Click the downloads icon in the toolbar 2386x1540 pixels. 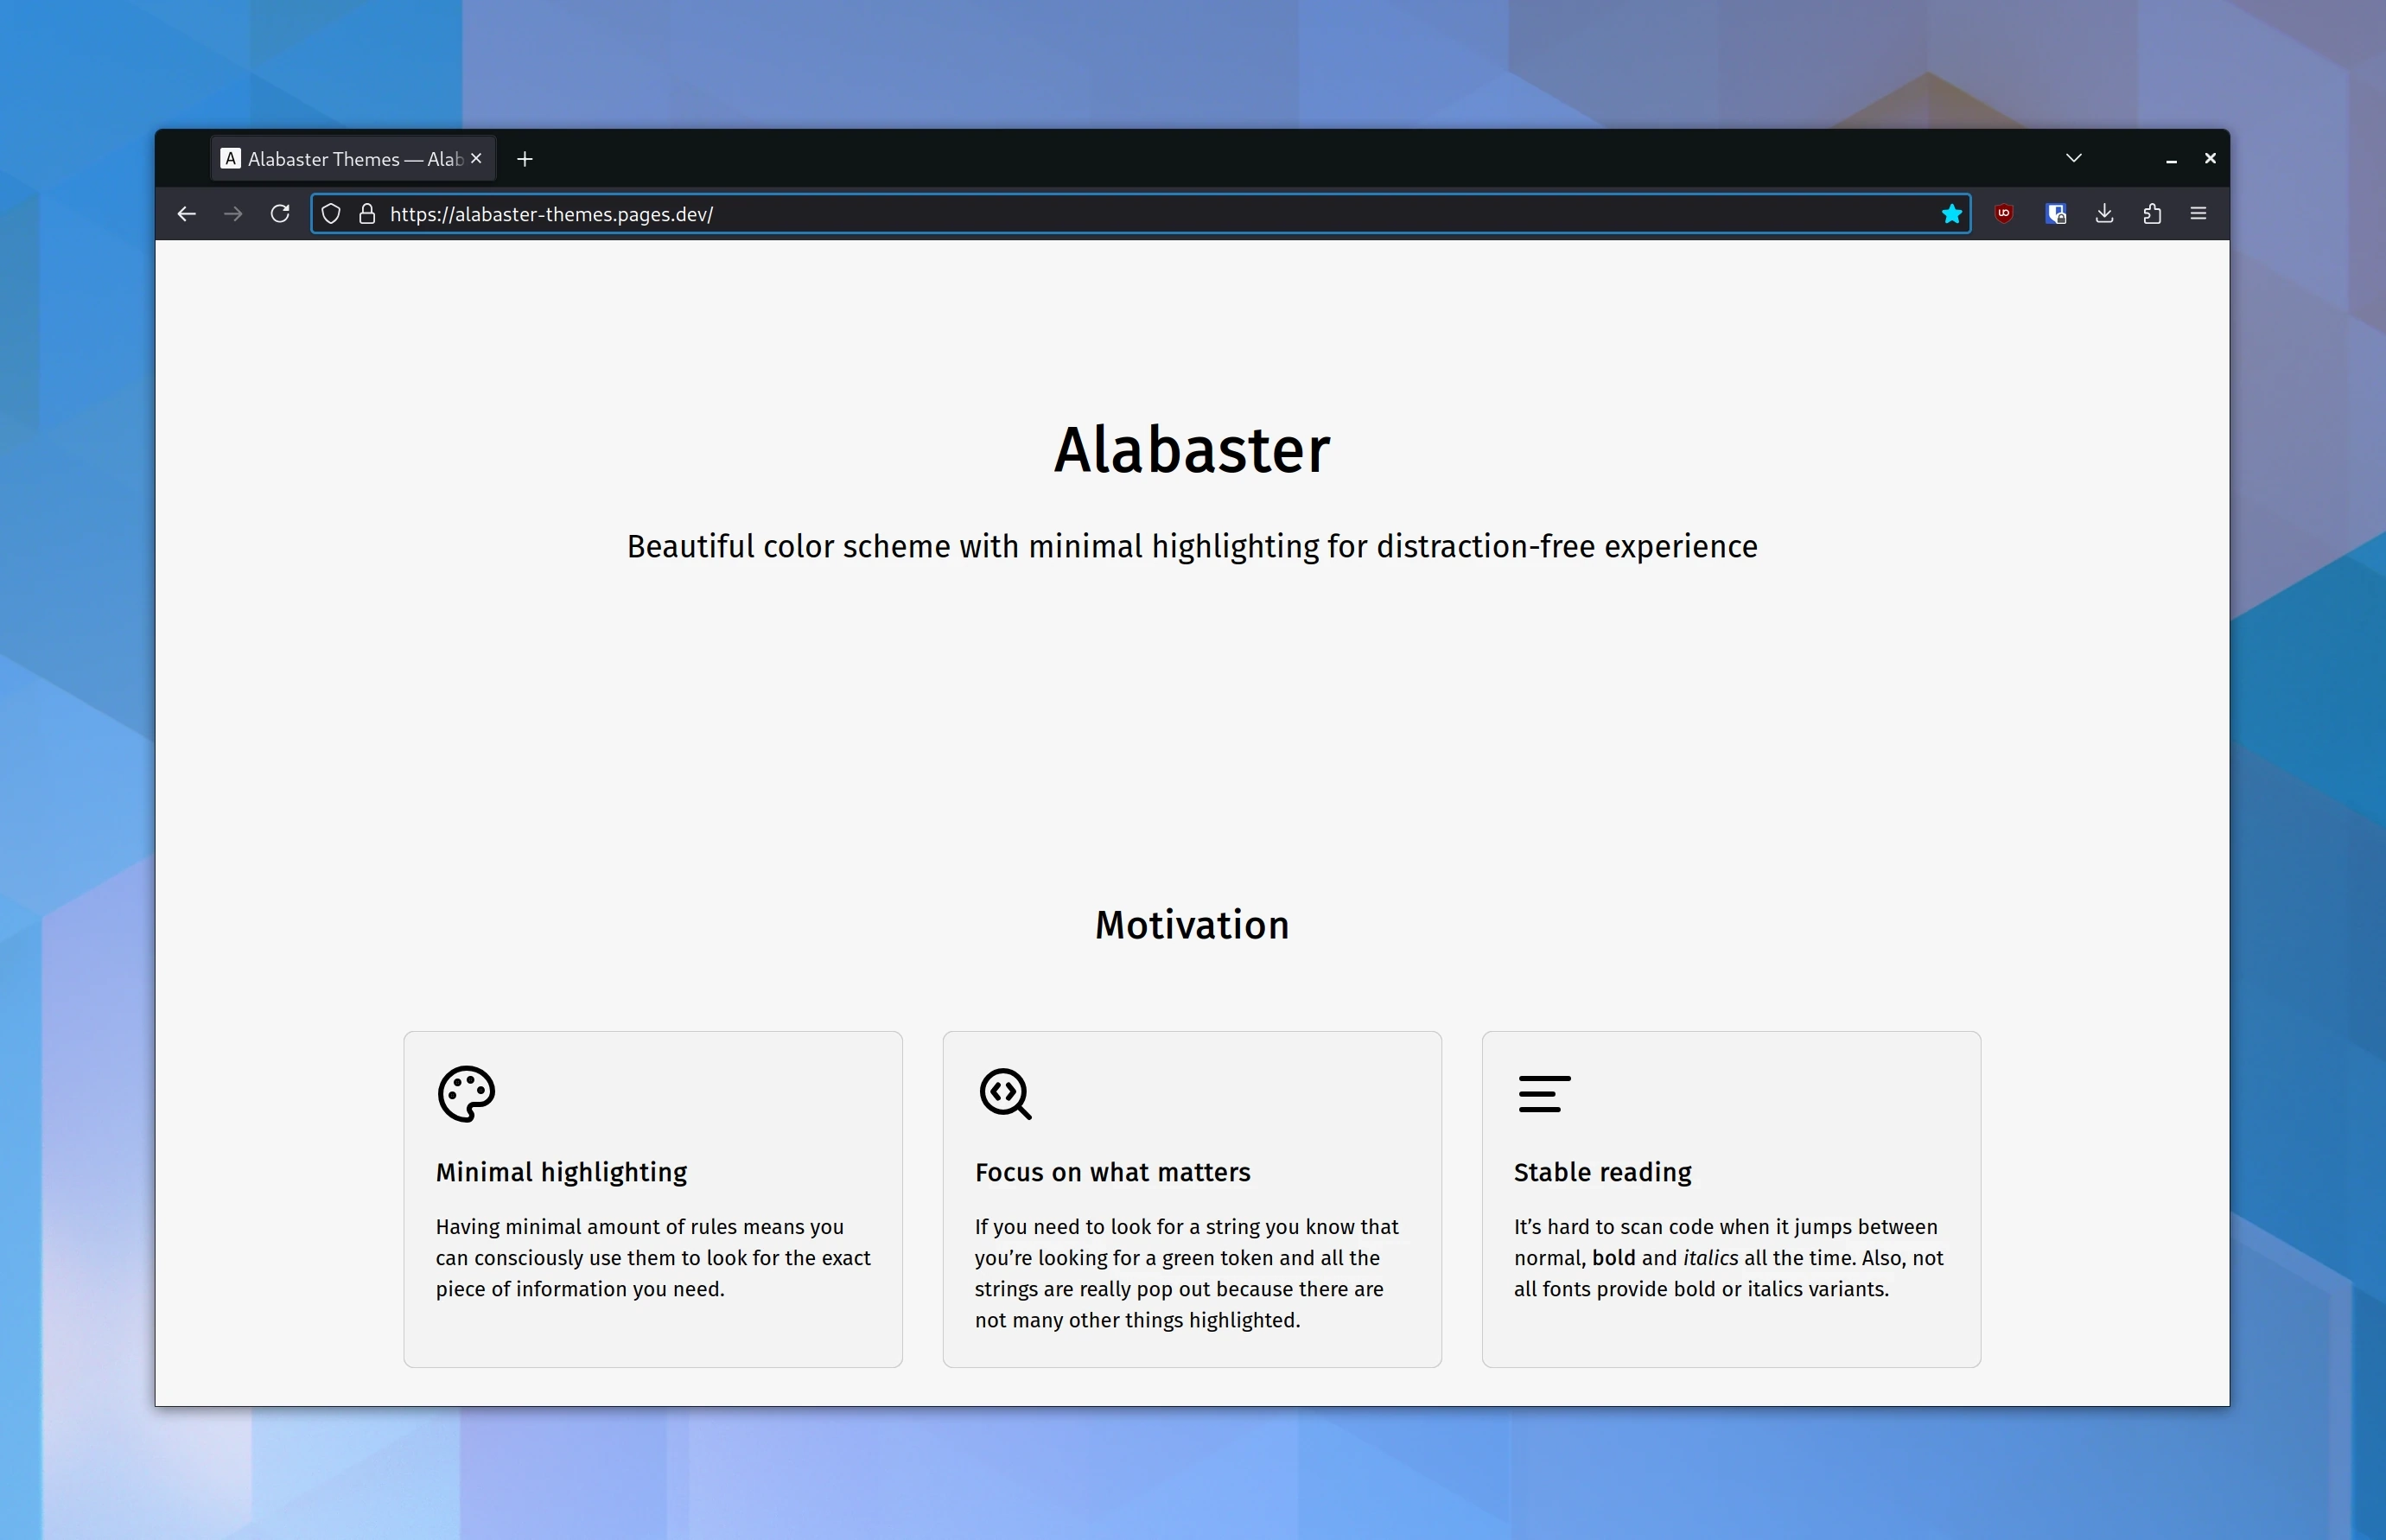[x=2104, y=213]
